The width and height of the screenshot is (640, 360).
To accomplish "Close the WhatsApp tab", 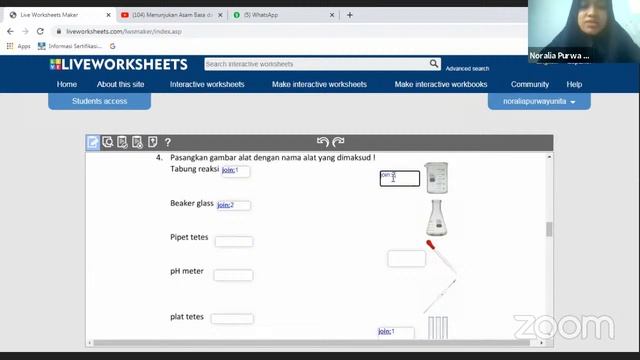I will [x=332, y=15].
